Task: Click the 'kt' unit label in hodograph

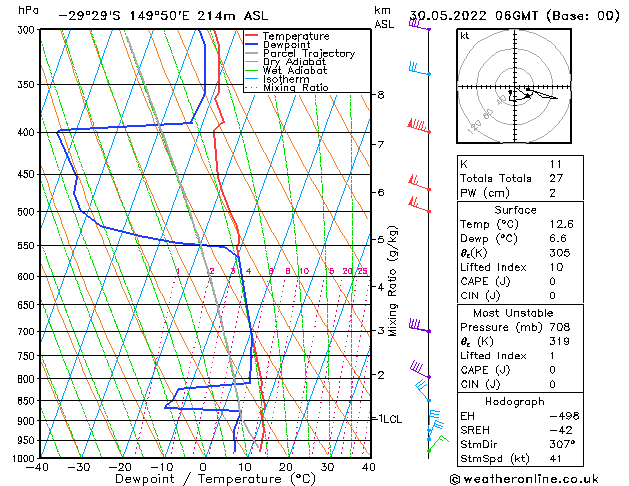Action: (465, 36)
